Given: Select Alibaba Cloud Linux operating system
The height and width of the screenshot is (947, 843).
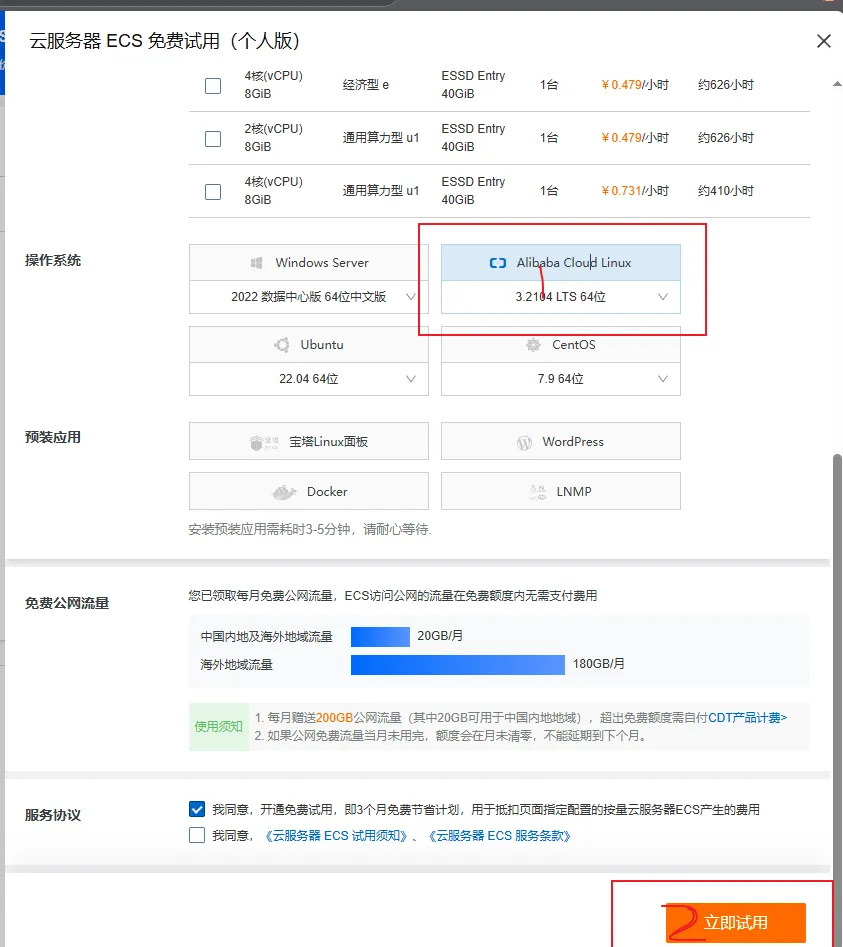Looking at the screenshot, I should click(x=560, y=263).
